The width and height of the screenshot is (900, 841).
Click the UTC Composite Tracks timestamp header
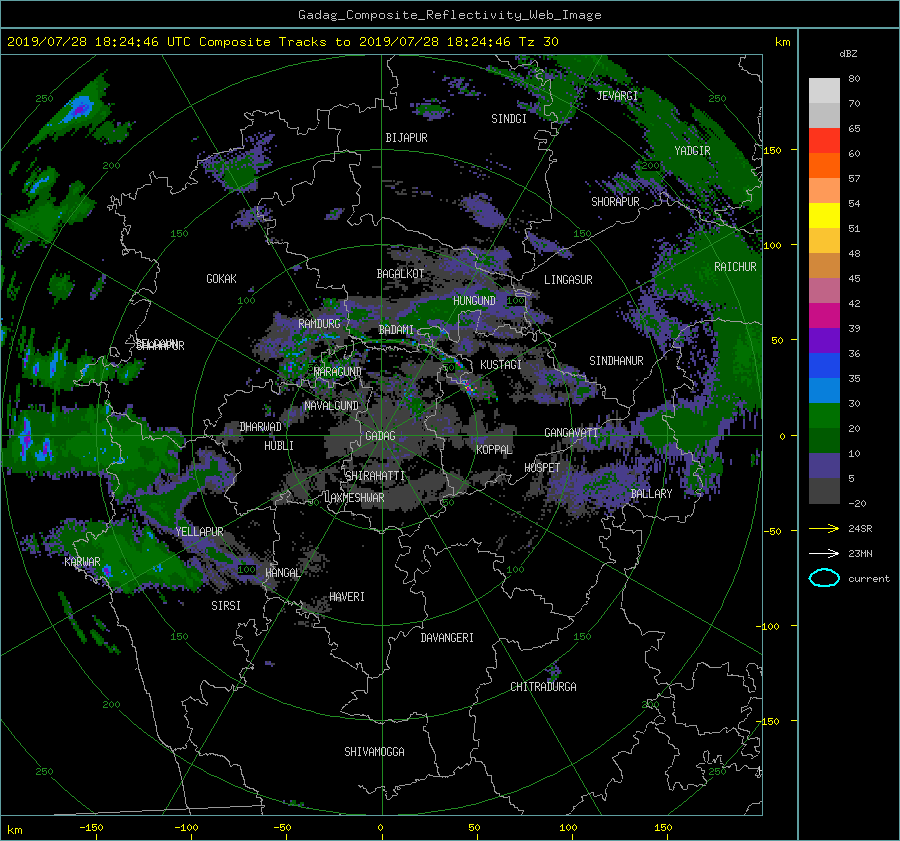tap(282, 42)
